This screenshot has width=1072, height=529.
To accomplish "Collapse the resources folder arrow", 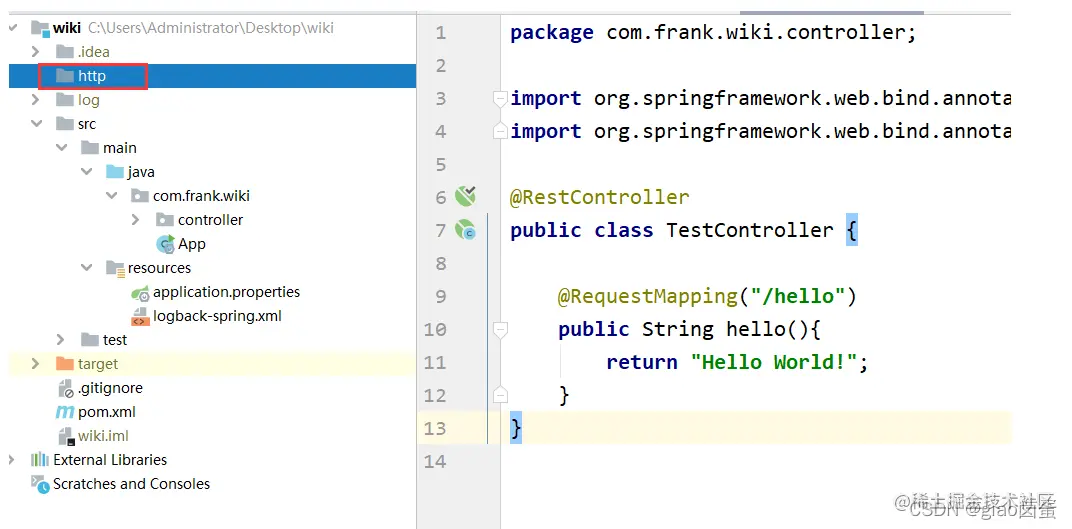I will pyautogui.click(x=87, y=268).
